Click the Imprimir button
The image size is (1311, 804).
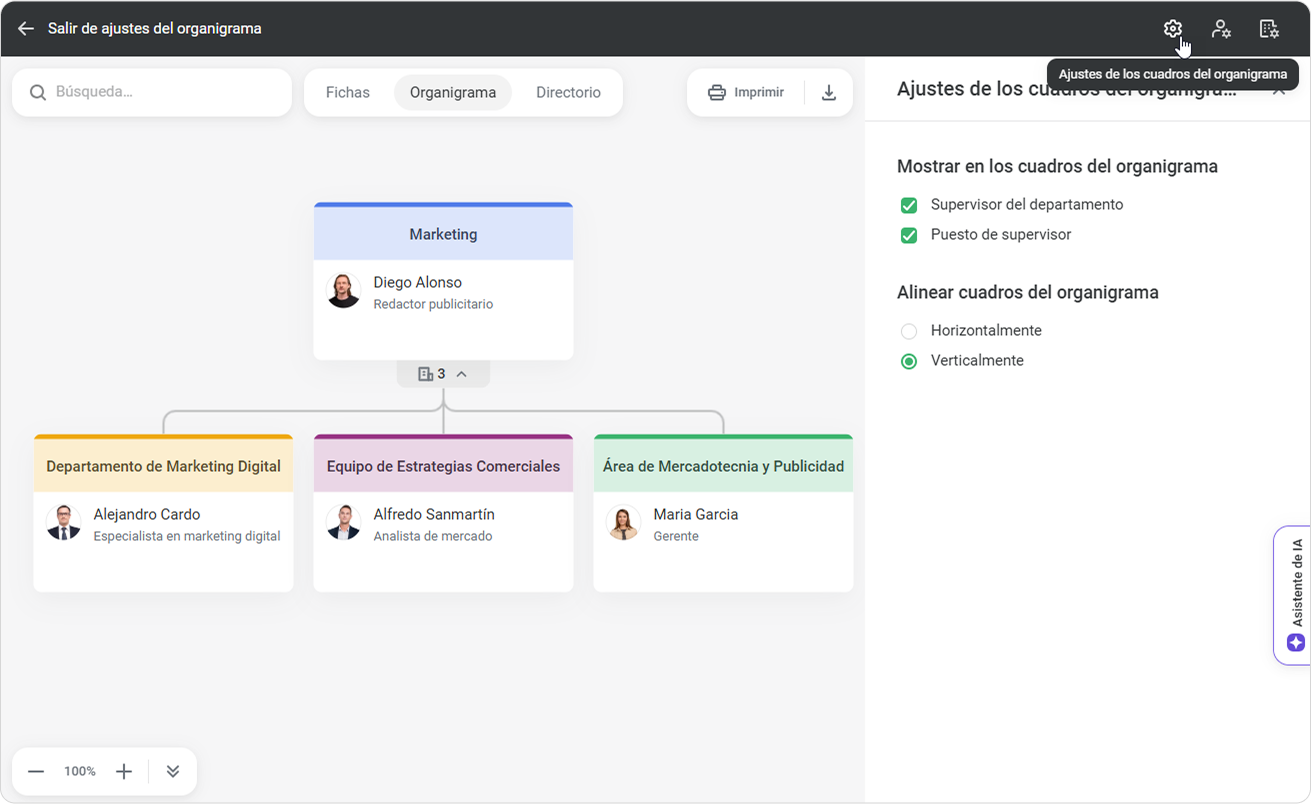[746, 93]
